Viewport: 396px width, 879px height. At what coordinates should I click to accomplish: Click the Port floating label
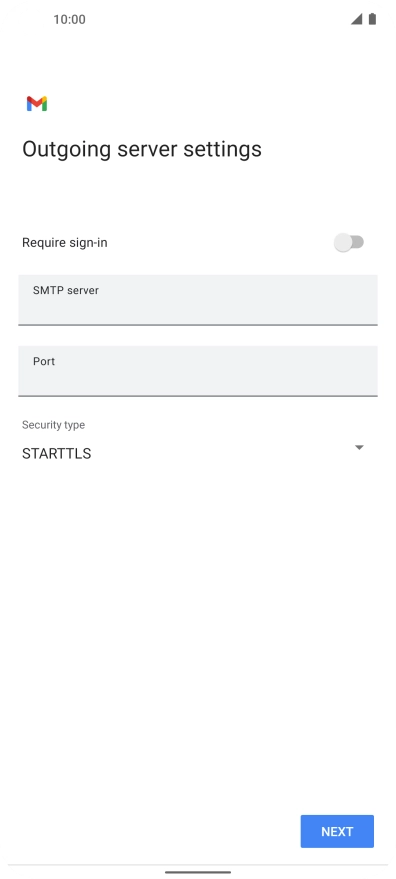point(44,362)
